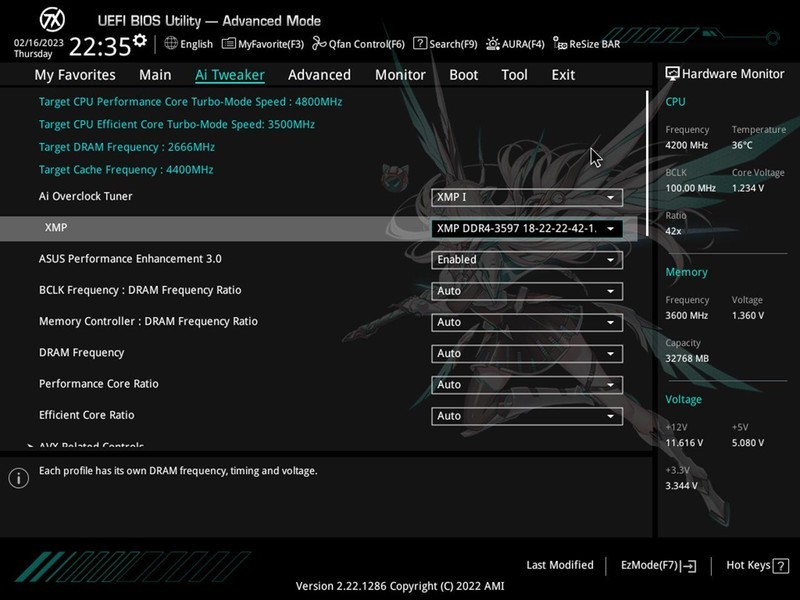Open date and time settings gear
This screenshot has width=800, height=600.
(139, 41)
